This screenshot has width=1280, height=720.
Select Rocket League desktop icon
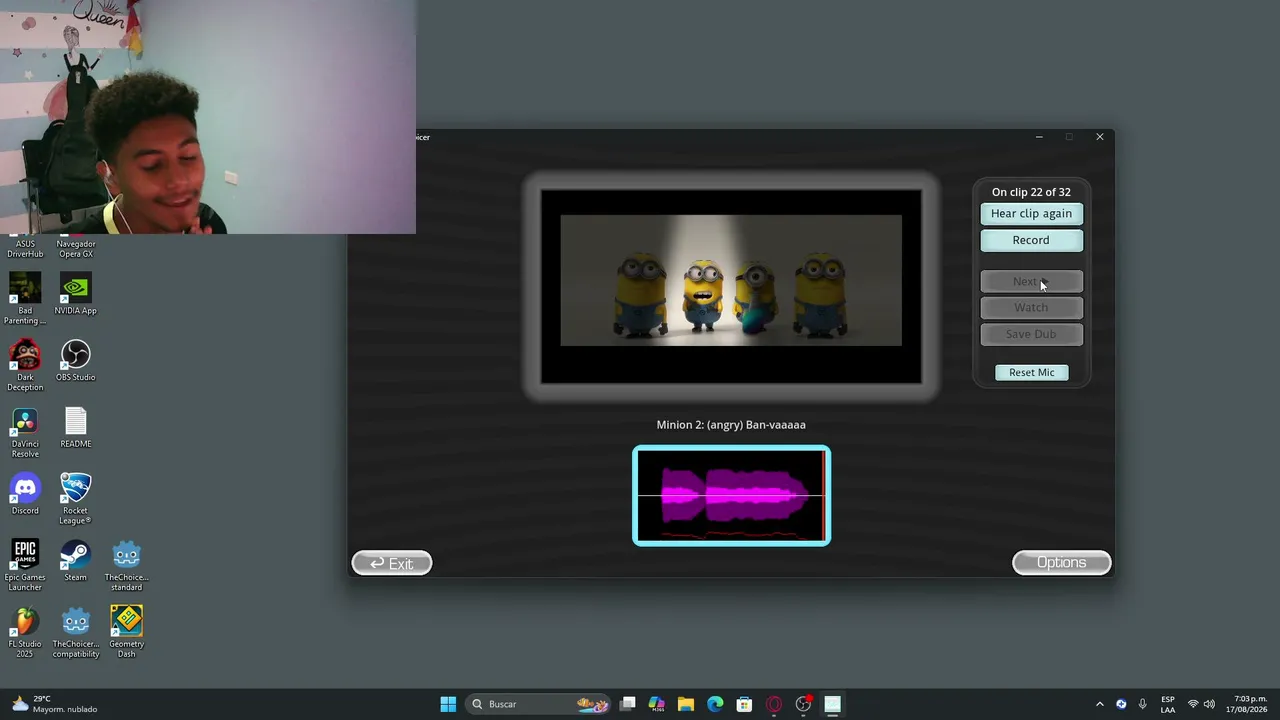click(76, 498)
